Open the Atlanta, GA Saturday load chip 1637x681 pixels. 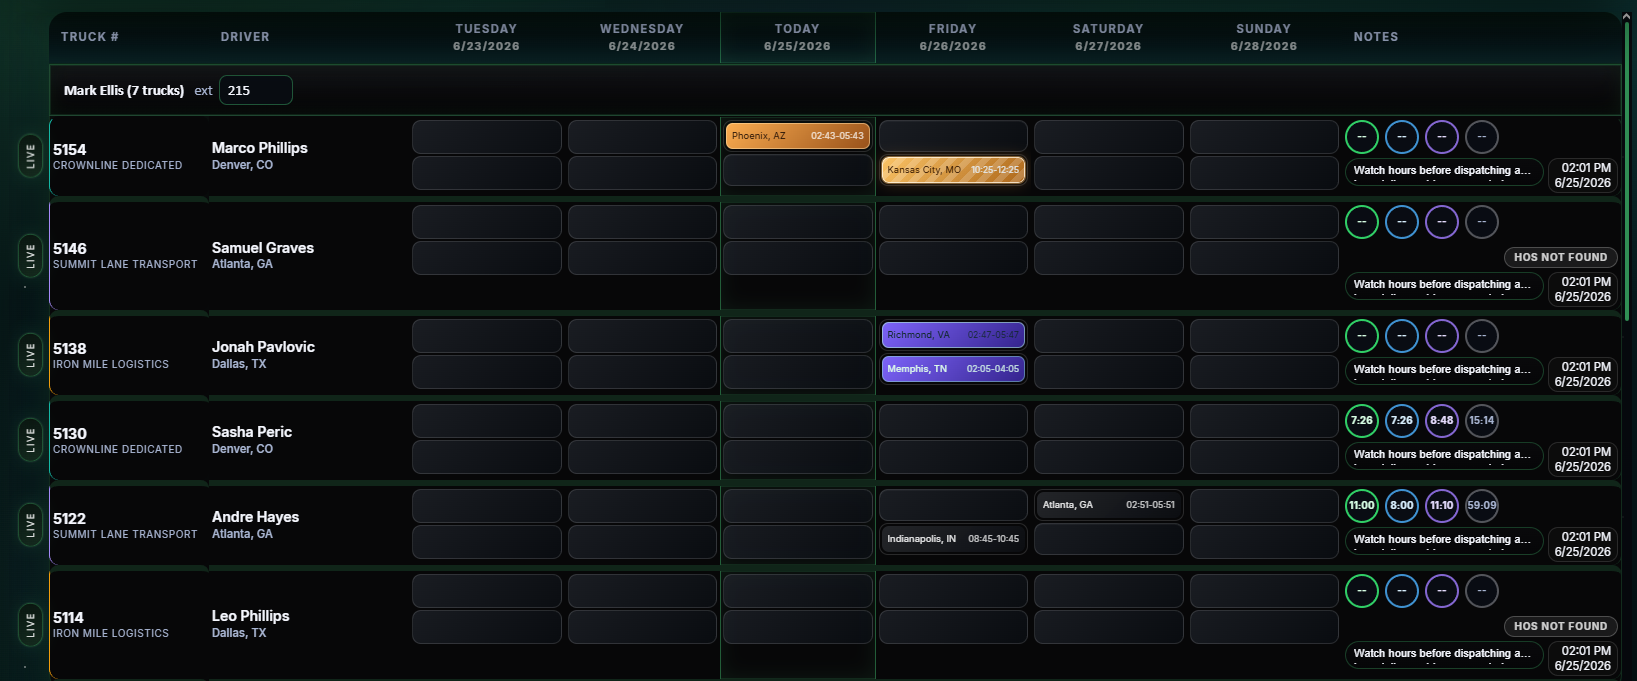tap(1108, 505)
